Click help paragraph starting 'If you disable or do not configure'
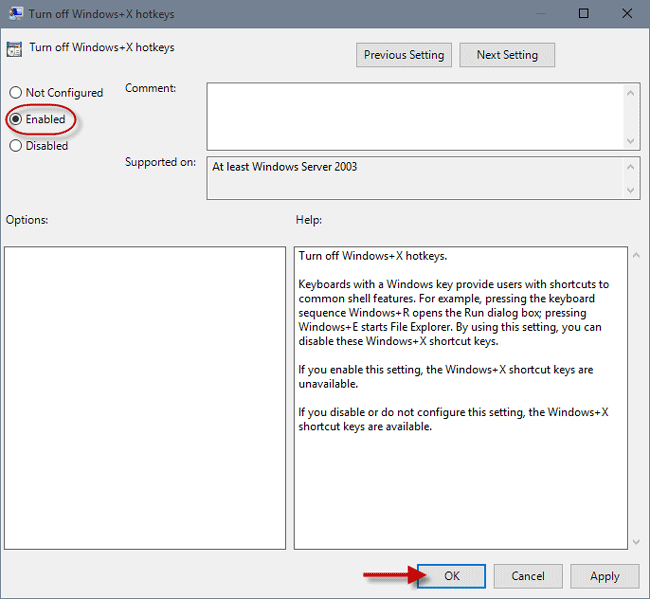 pyautogui.click(x=453, y=419)
